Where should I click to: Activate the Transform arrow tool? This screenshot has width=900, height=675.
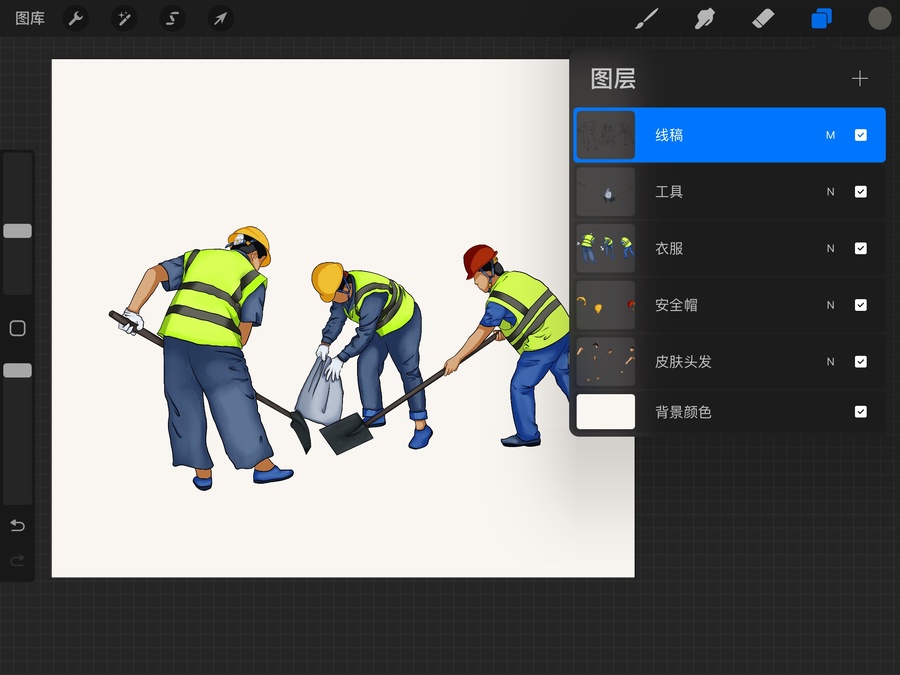220,19
